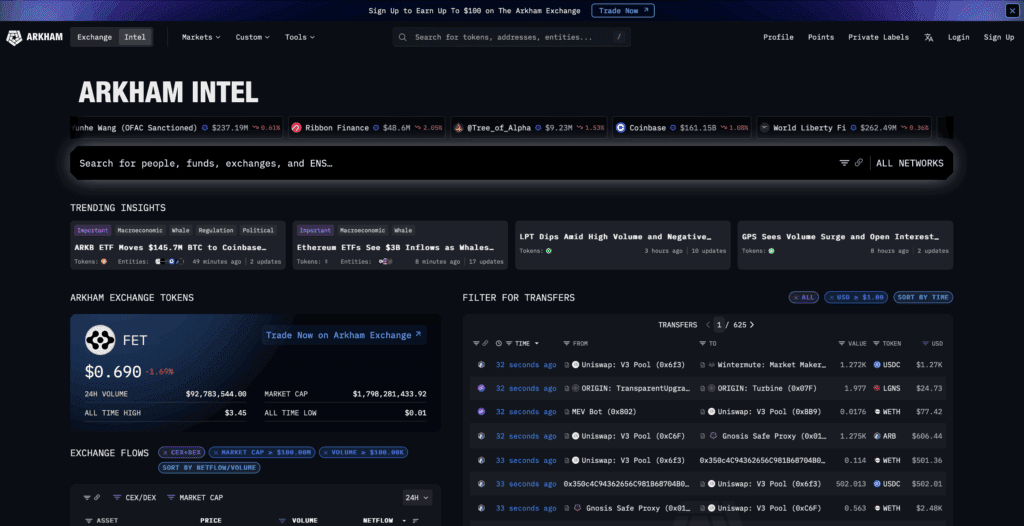Viewport: 1024px width, 526px height.
Task: Open the Wintermute: Market Maker address
Action: pyautogui.click(x=771, y=365)
